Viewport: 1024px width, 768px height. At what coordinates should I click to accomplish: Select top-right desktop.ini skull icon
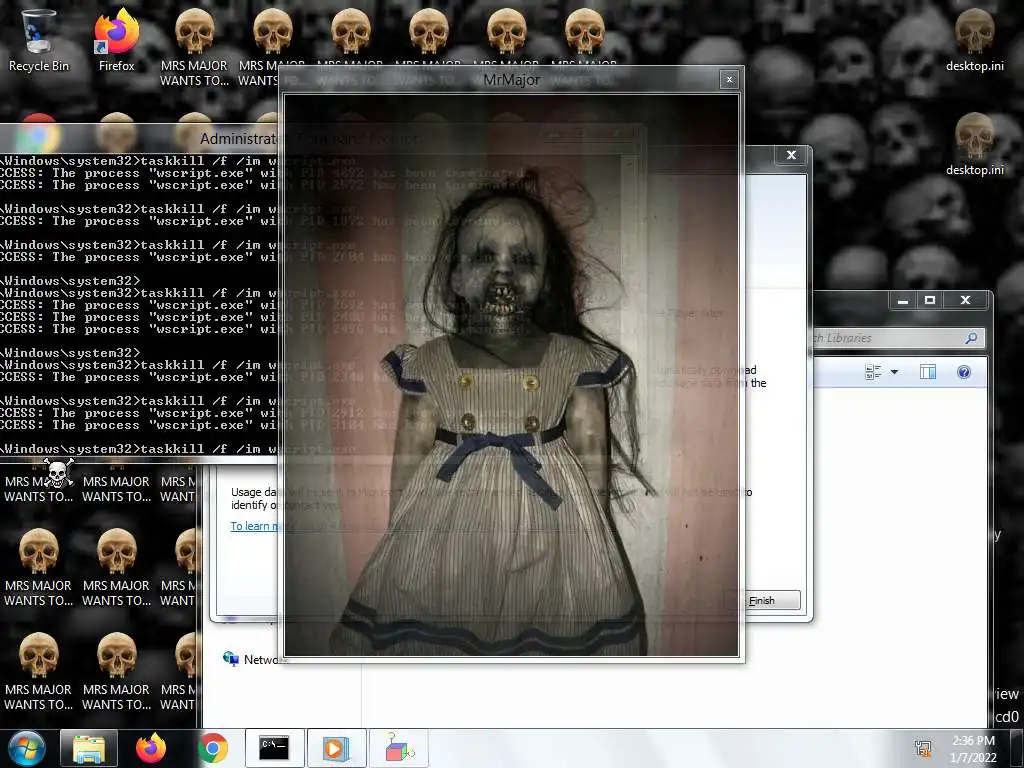pyautogui.click(x=974, y=40)
